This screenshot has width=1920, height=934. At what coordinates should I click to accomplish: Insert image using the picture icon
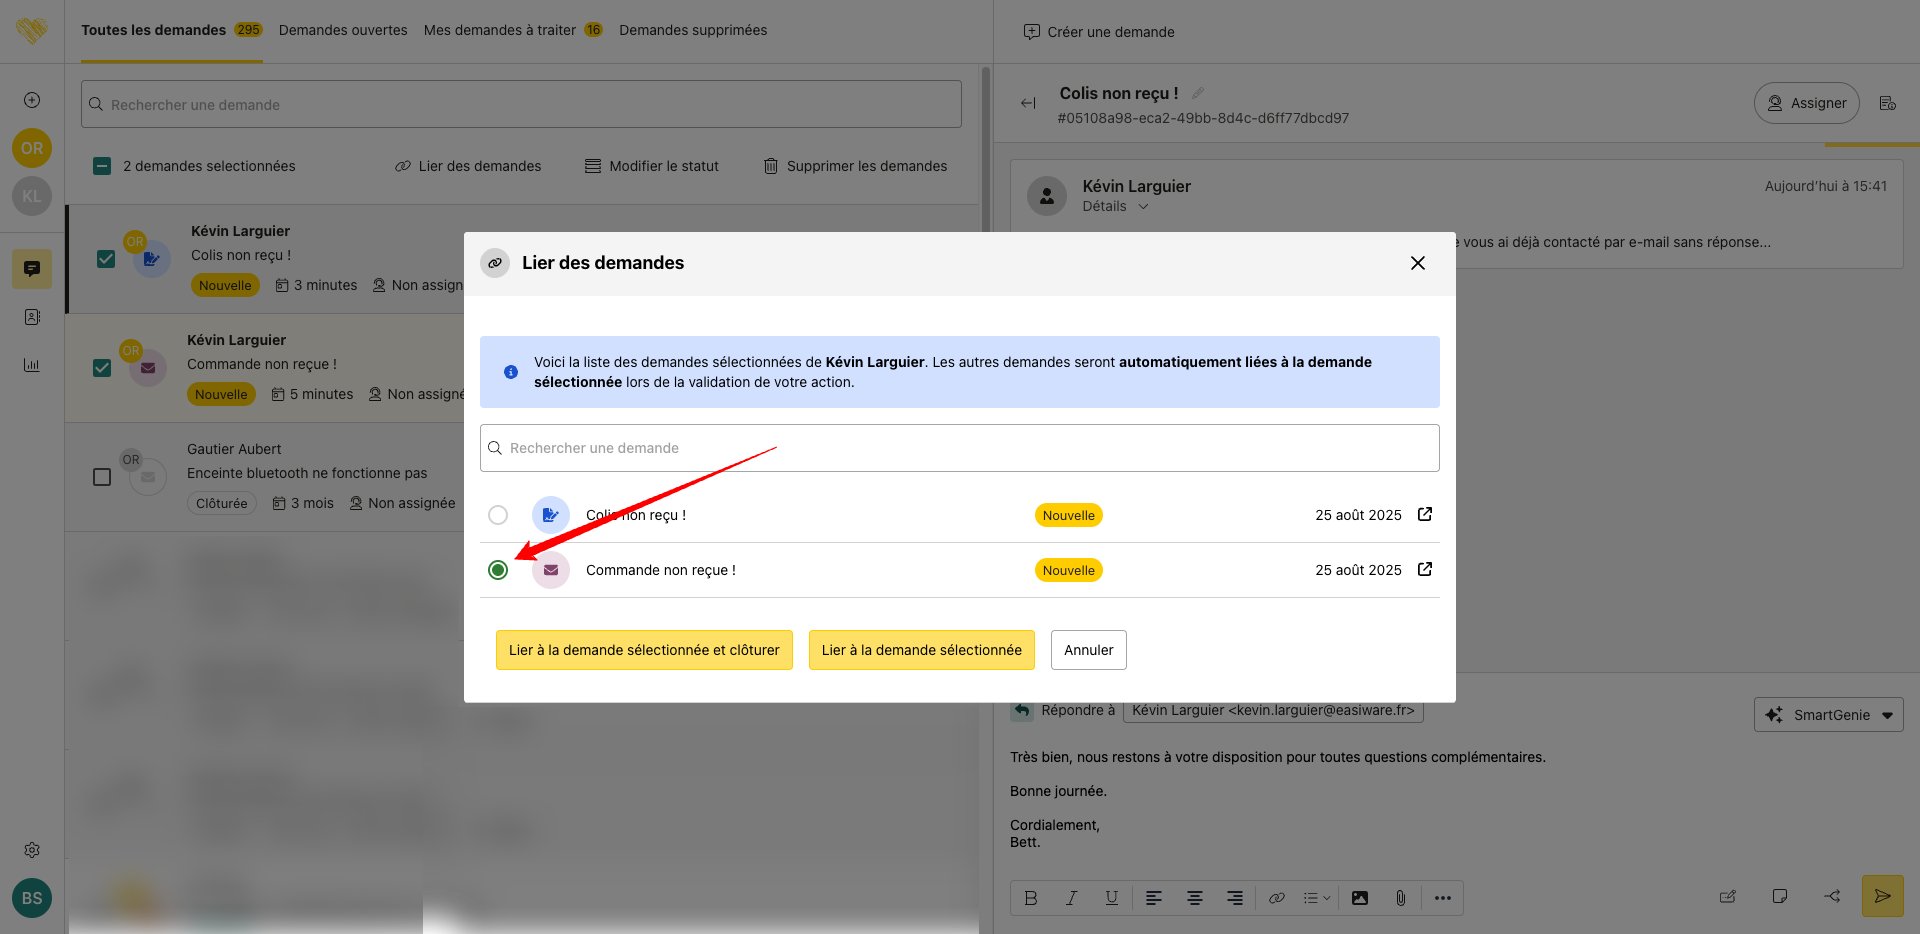coord(1360,898)
